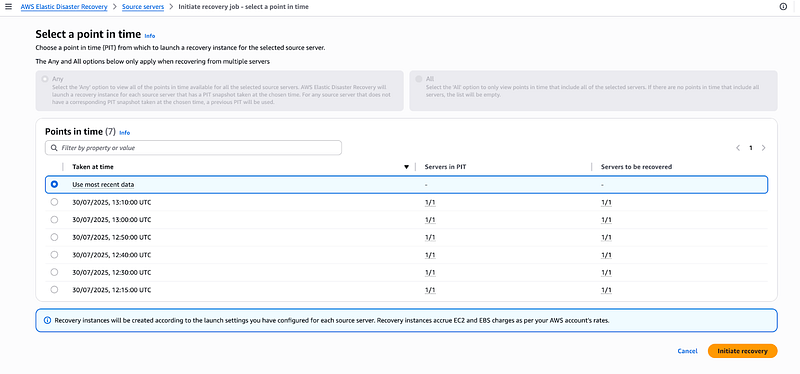Choose the 30/07/2025, 12:15:00 UTC snapshot
Screen dimensions: 800x374
click(x=55, y=290)
